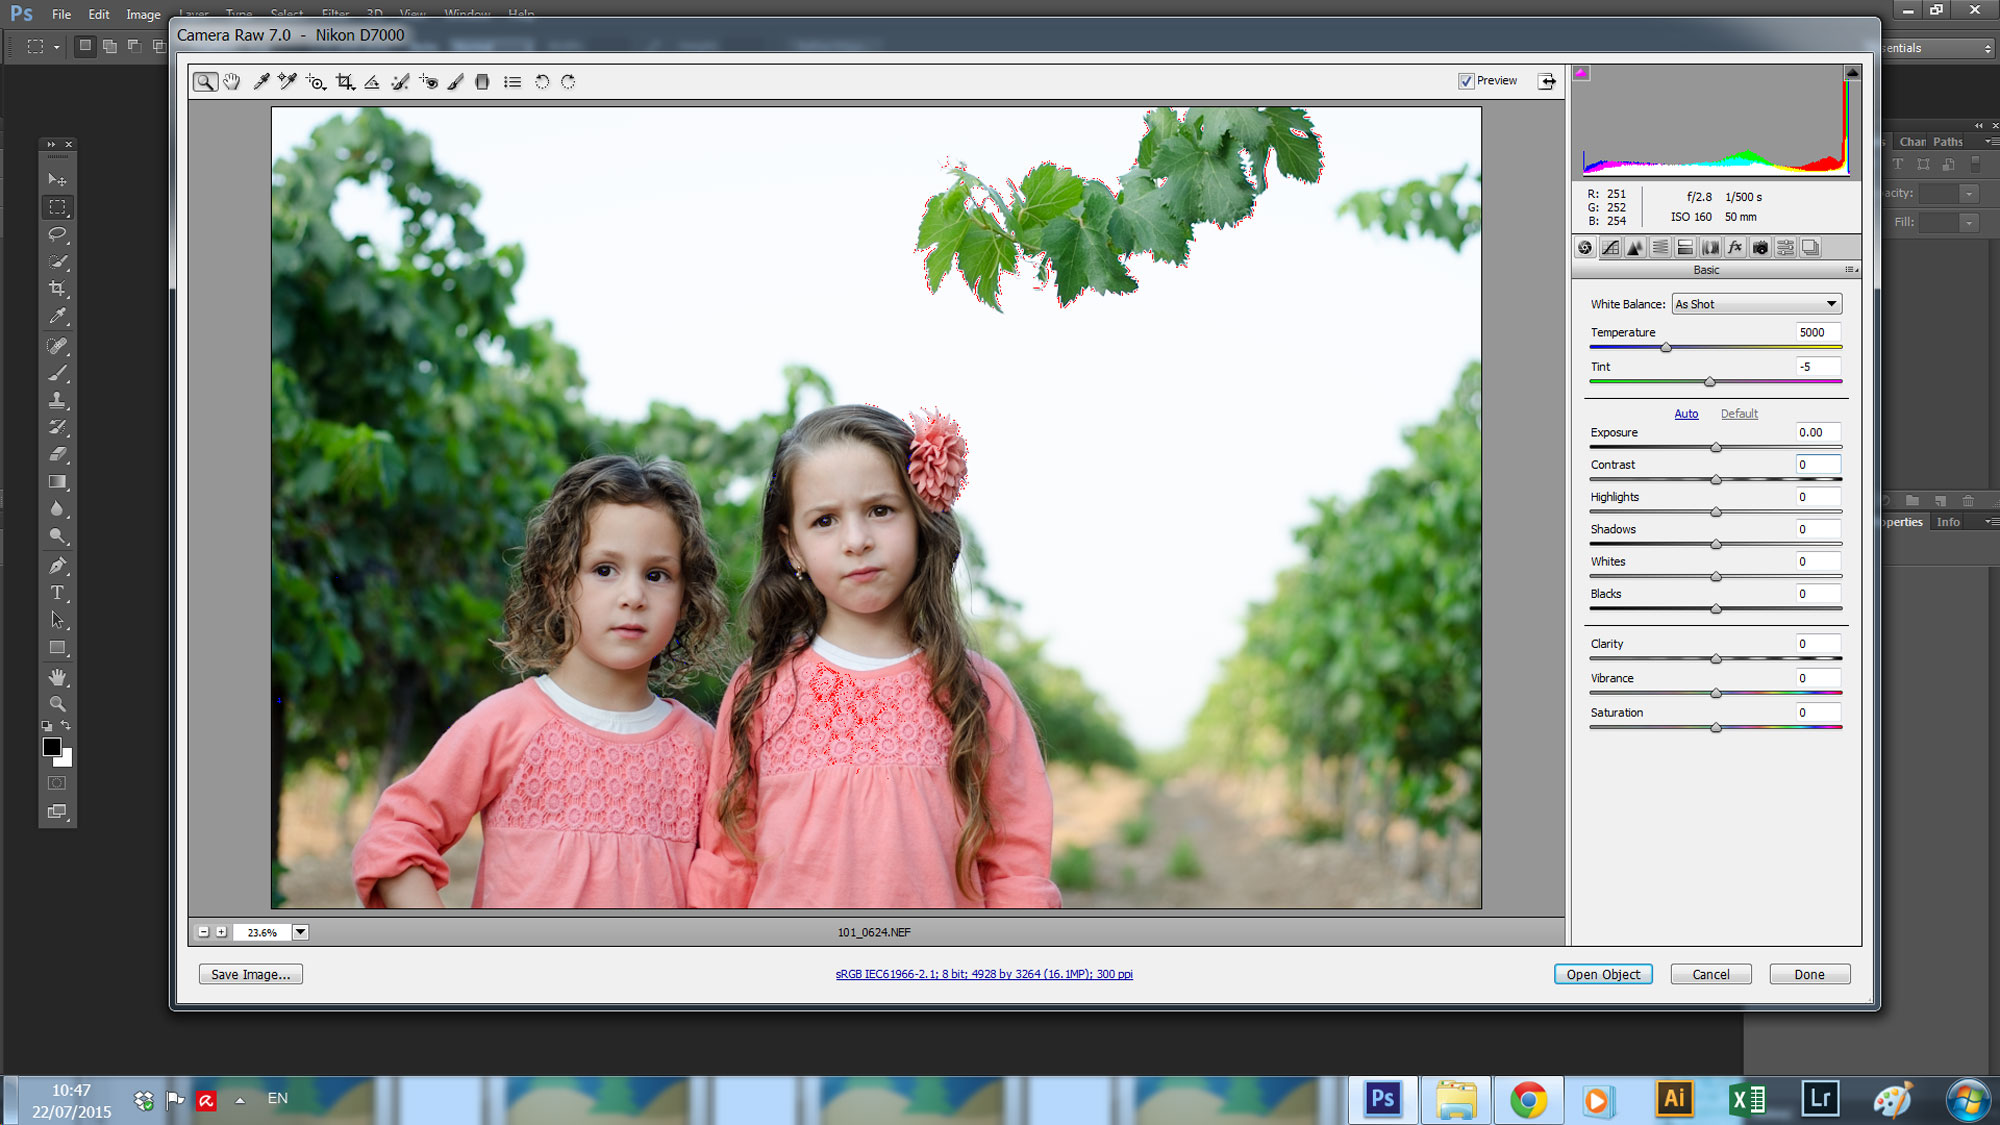Open the Basic panel flyout menu
The height and width of the screenshot is (1125, 2000).
click(1851, 270)
